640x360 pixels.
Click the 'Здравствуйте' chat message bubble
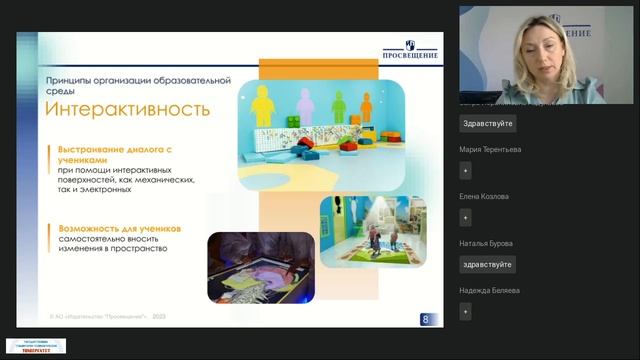coord(488,123)
